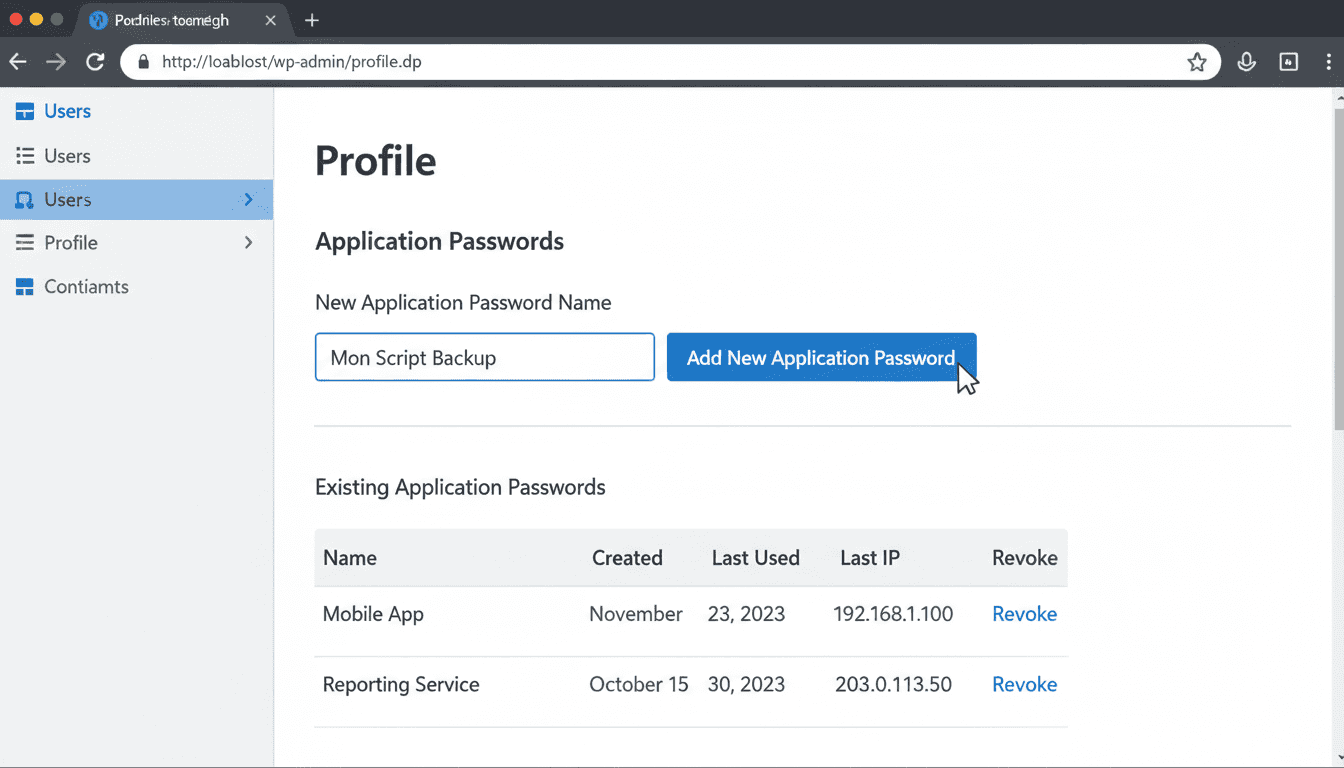The image size is (1344, 768).
Task: Click the lines icon beside Profile menu item
Action: [25, 243]
